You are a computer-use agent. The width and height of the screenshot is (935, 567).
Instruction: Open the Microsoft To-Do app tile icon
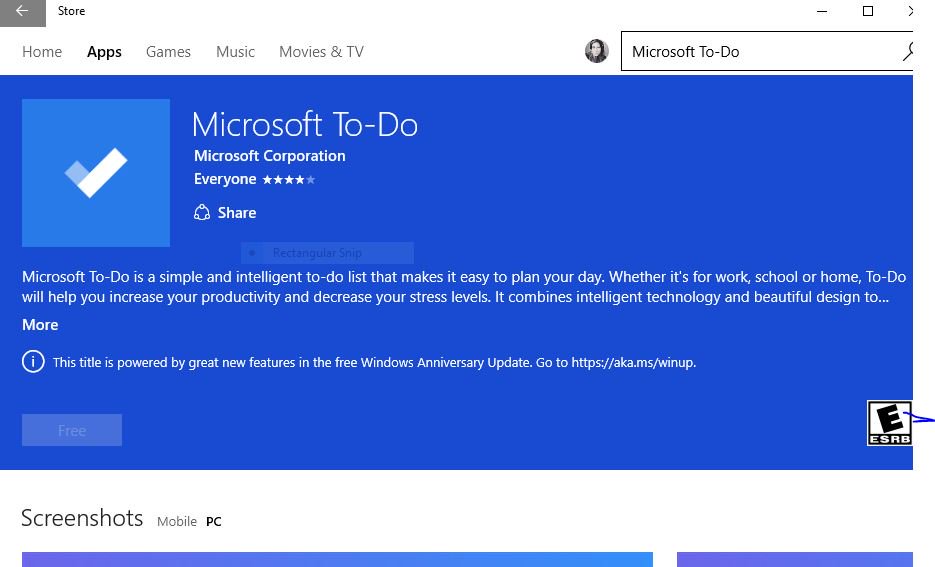96,173
